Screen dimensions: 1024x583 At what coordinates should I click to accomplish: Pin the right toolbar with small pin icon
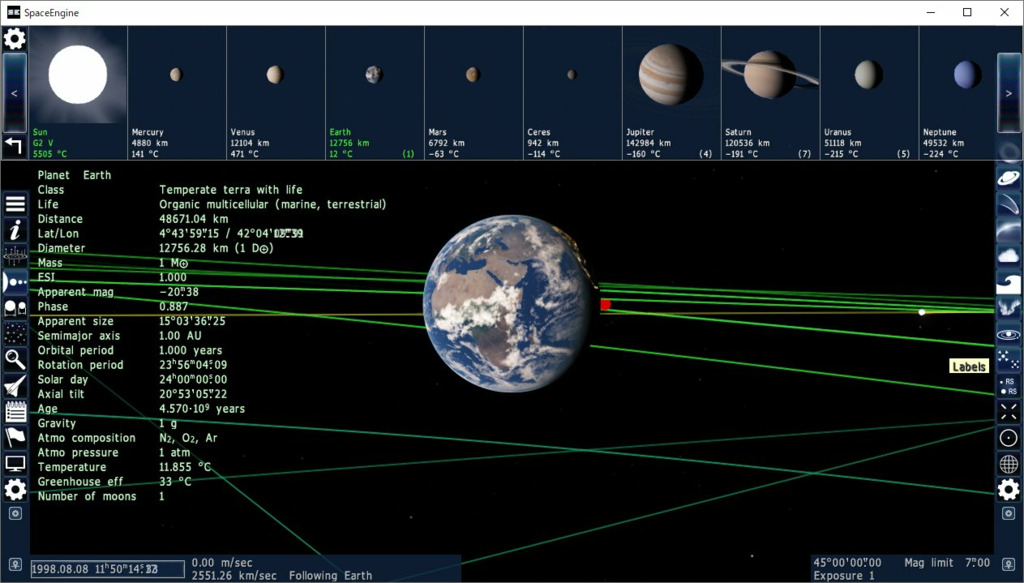pyautogui.click(x=1008, y=514)
